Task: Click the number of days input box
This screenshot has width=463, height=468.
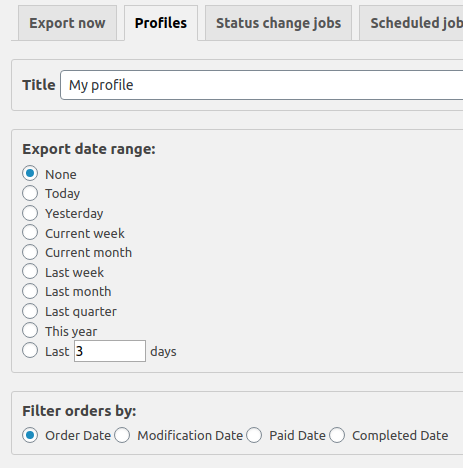Action: coord(110,351)
